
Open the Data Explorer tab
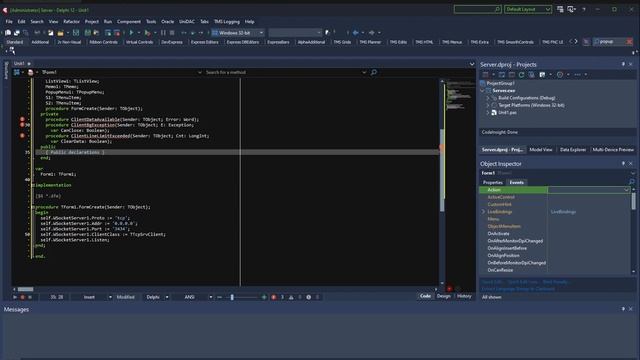573,150
